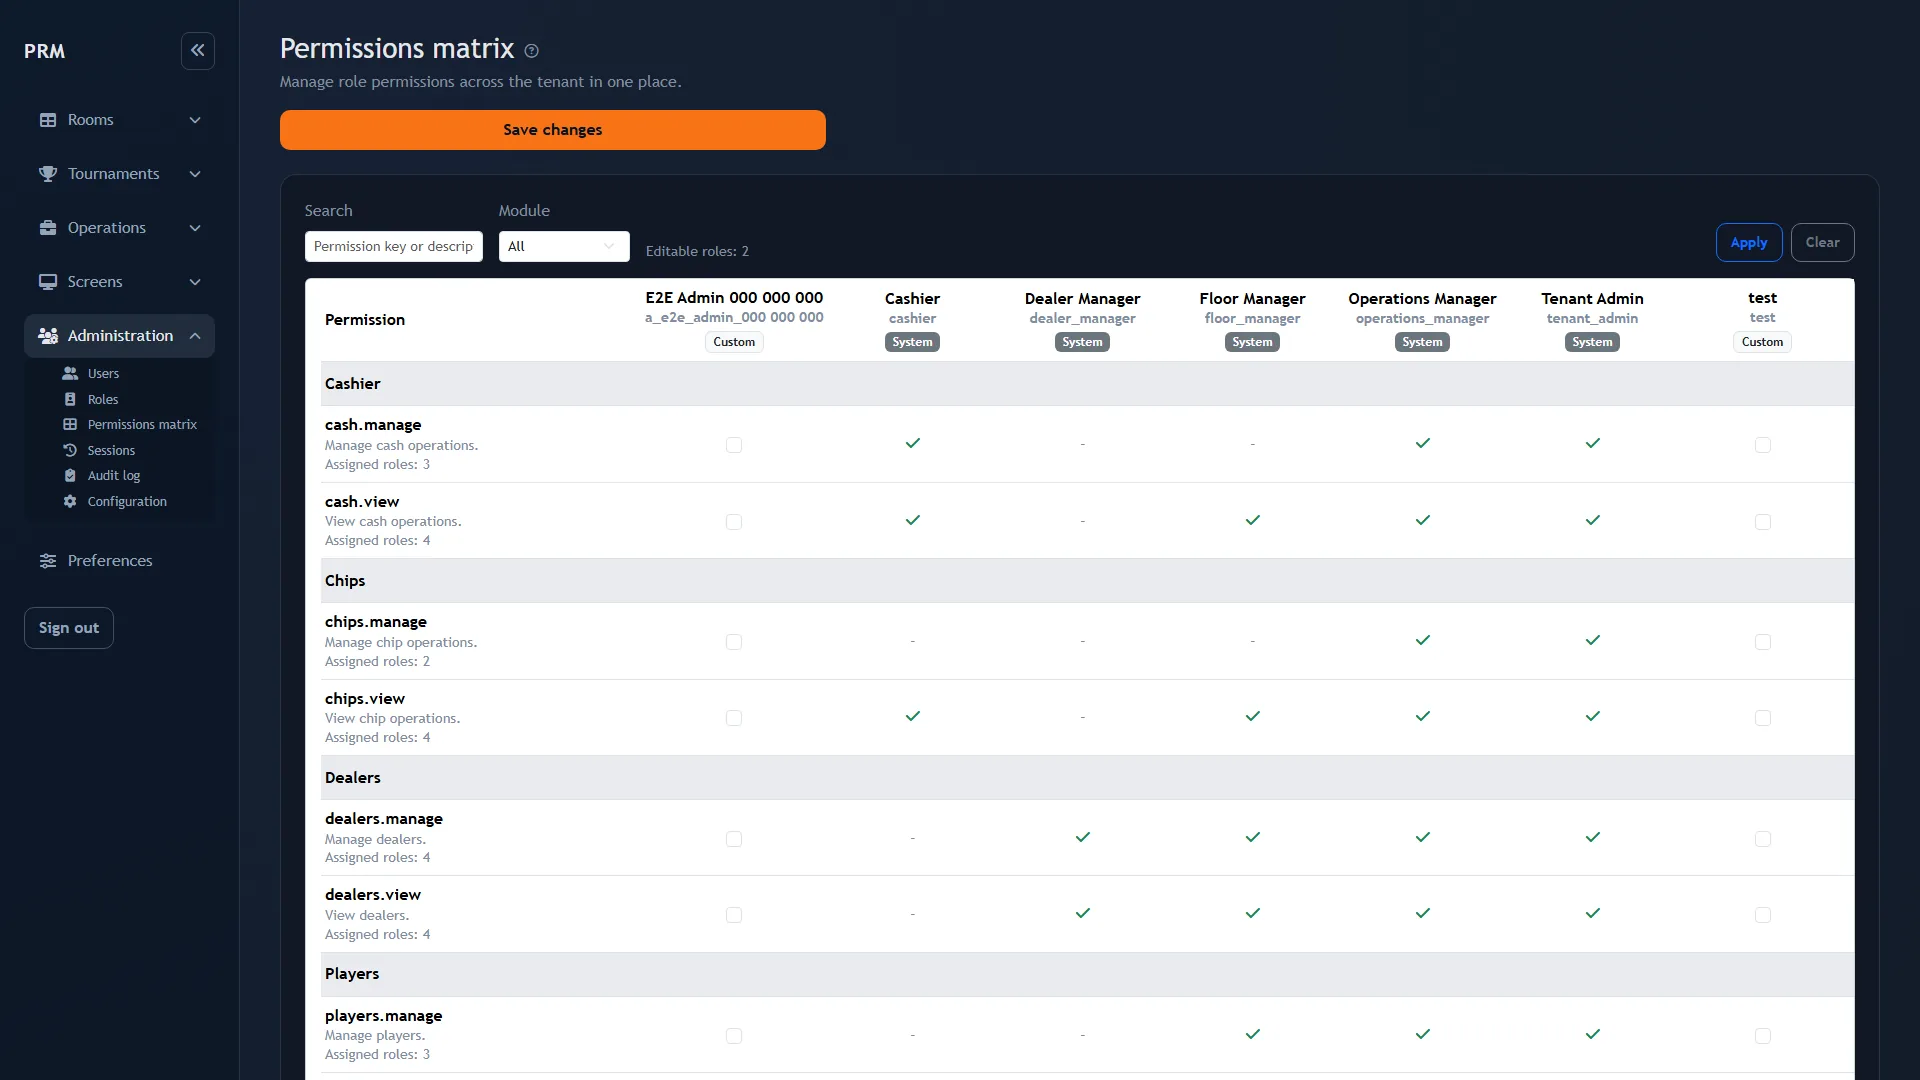Toggle chips.manage for test role
The width and height of the screenshot is (1920, 1080).
[x=1763, y=642]
